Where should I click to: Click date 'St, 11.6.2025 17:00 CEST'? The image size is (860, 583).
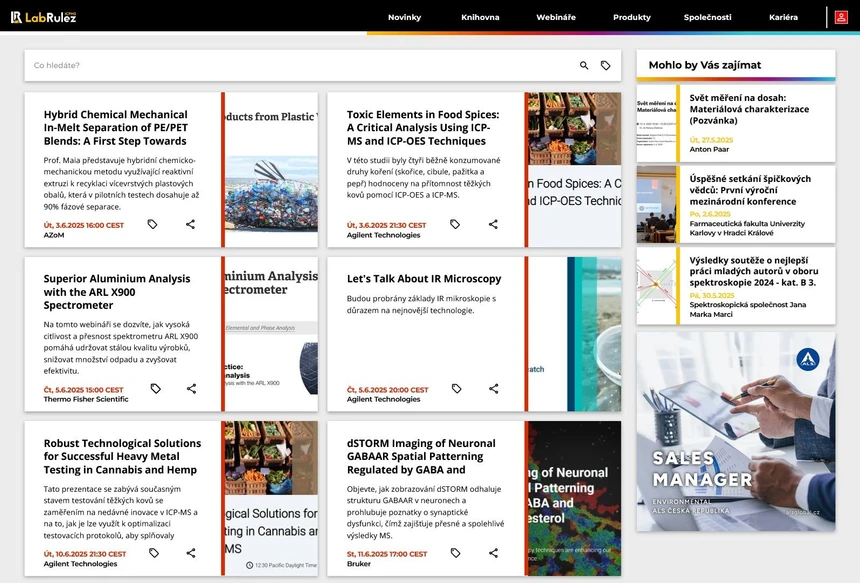coord(387,554)
